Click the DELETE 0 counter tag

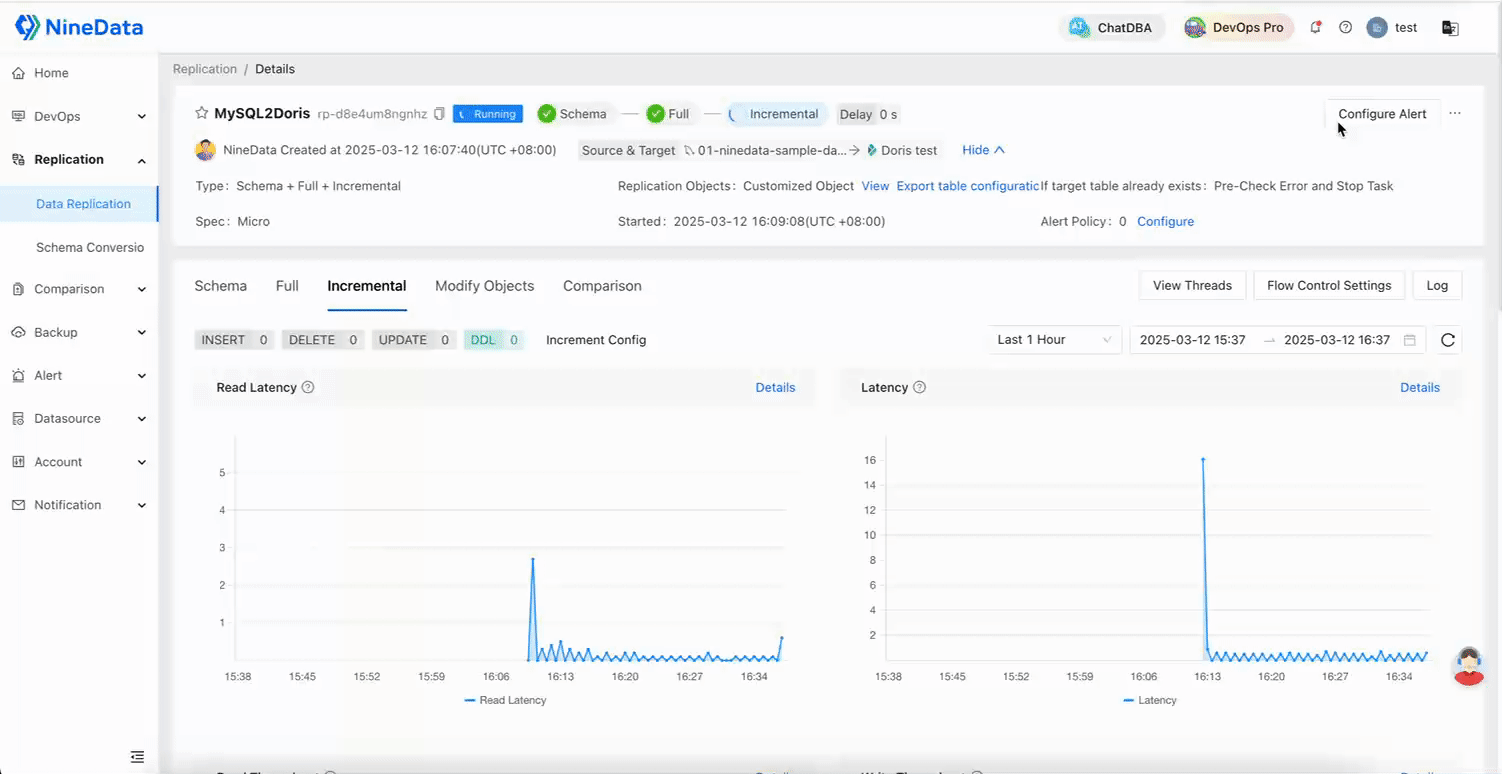[323, 340]
